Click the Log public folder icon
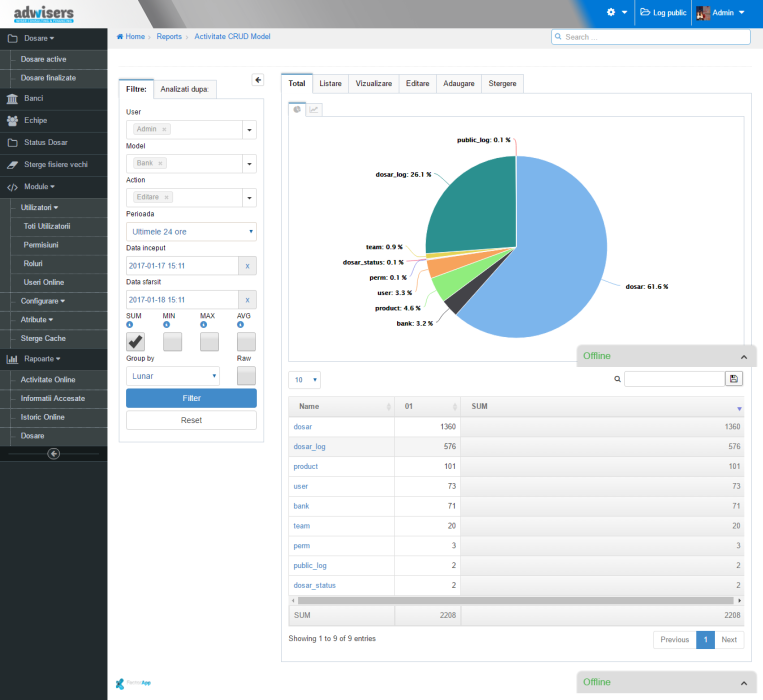The height and width of the screenshot is (700, 763). point(645,12)
